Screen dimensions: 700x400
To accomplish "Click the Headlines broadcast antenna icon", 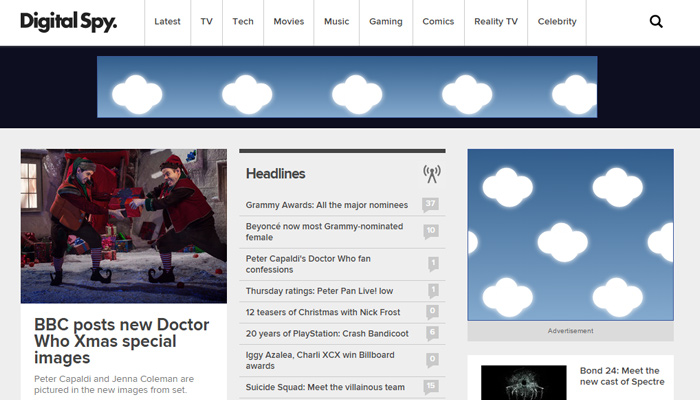I will click(x=431, y=174).
